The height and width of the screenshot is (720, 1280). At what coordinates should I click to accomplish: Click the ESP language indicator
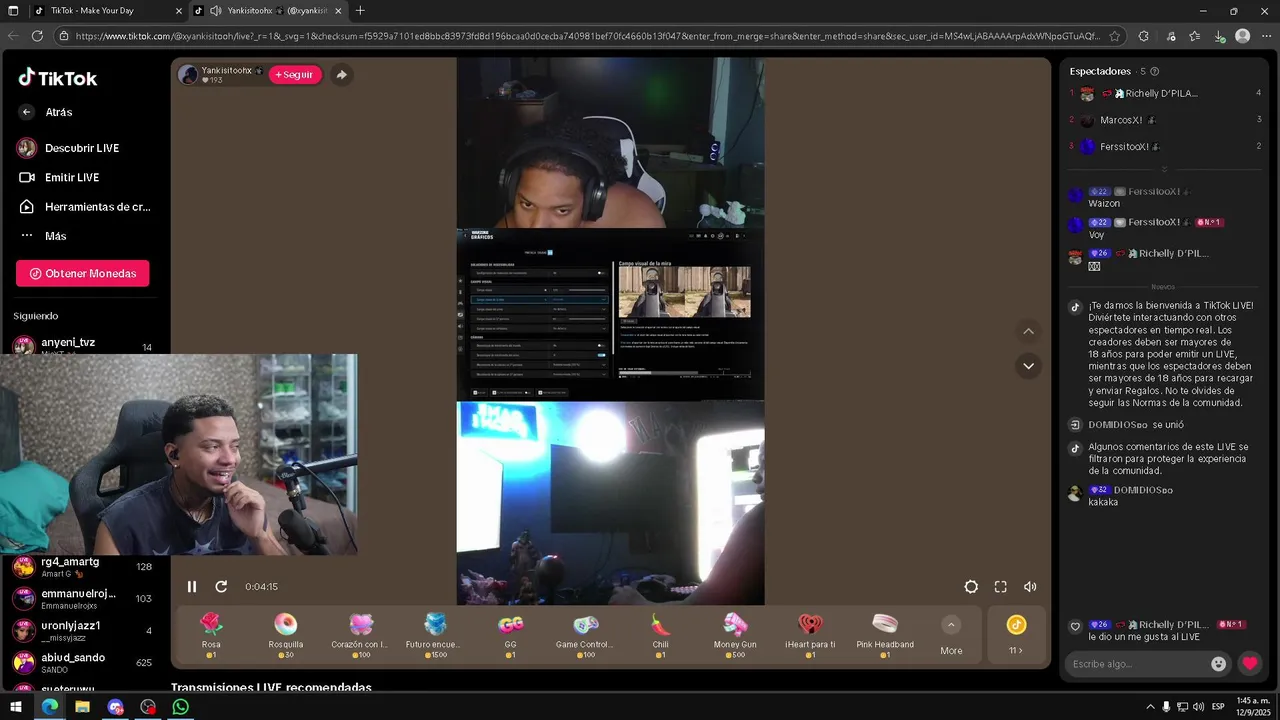1218,707
